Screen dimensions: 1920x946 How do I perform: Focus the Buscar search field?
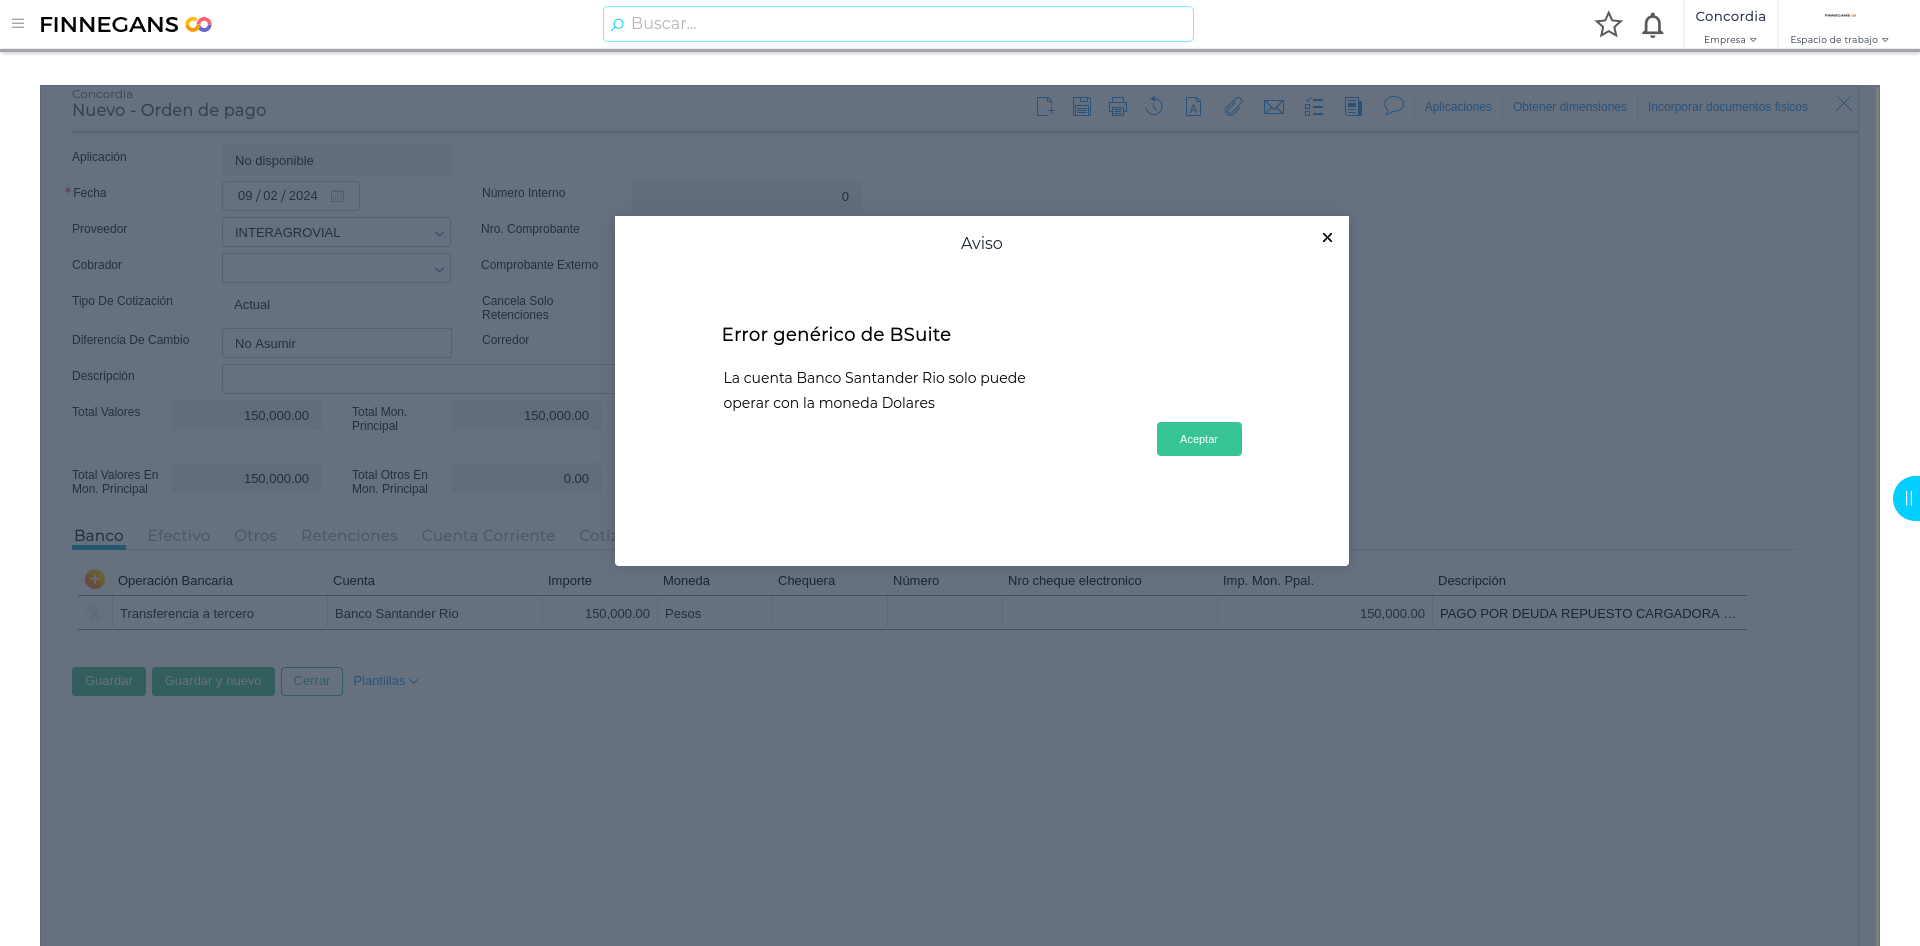click(898, 24)
